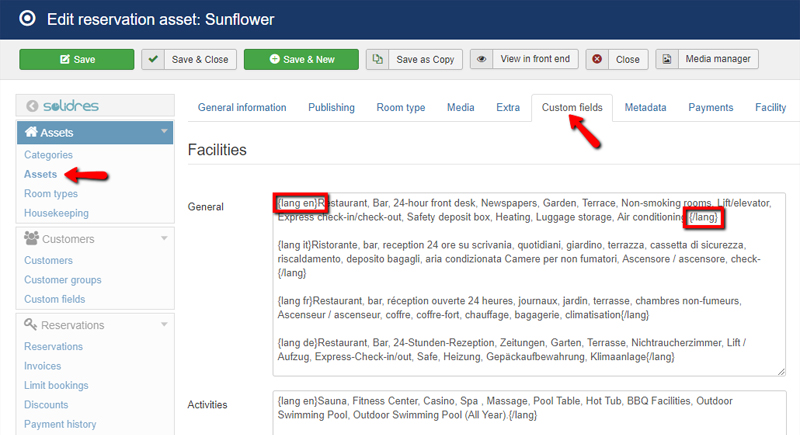This screenshot has width=800, height=435.
Task: Open the Room type tab
Action: [x=400, y=107]
